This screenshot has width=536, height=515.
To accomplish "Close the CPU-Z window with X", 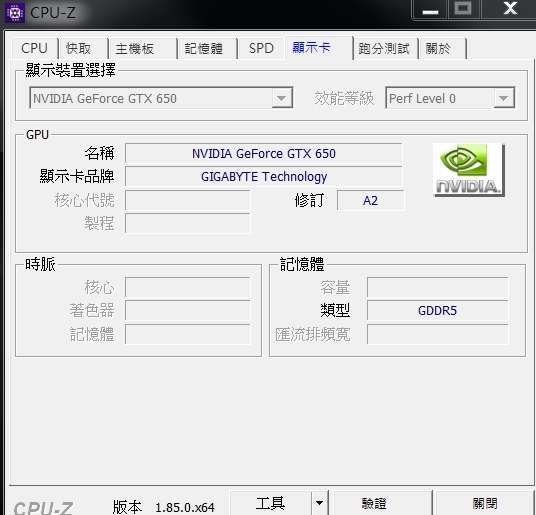I will click(x=509, y=9).
